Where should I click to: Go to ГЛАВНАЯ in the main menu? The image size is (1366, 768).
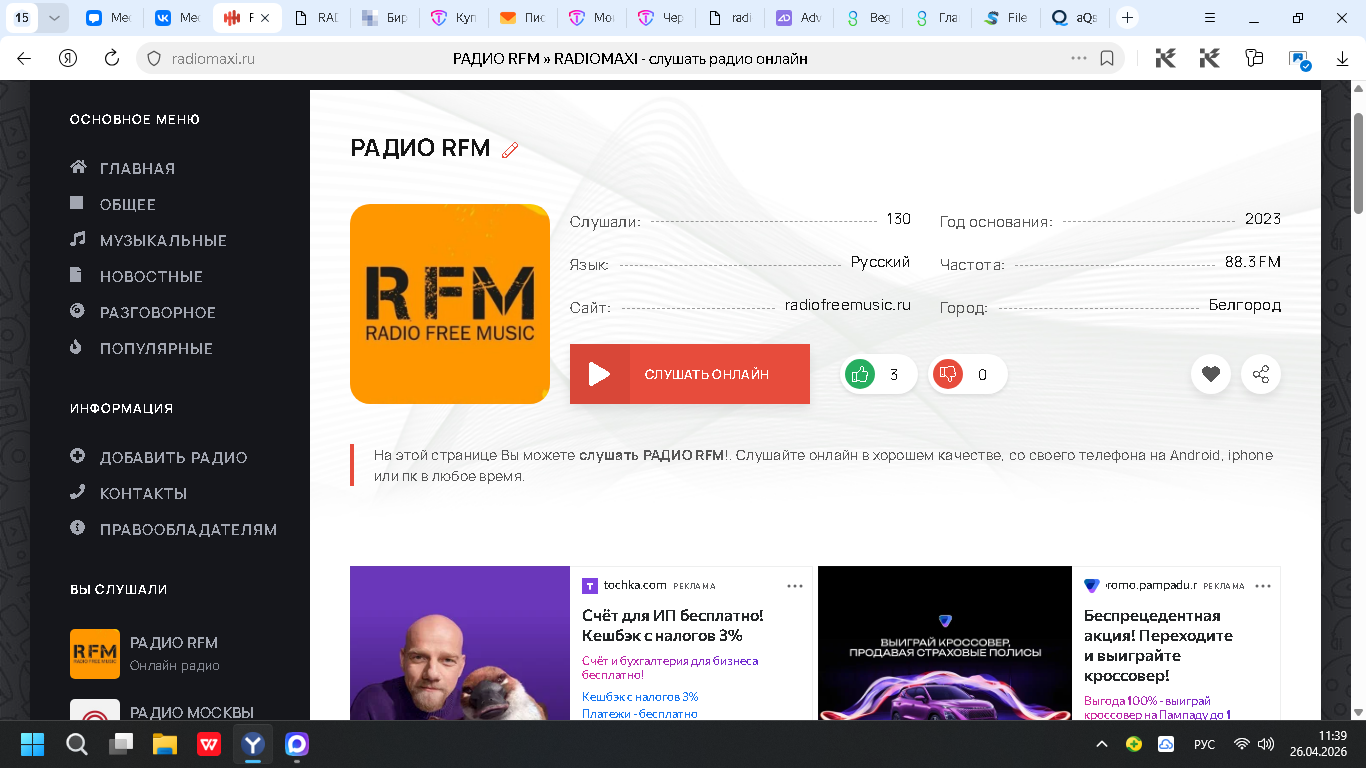point(137,169)
